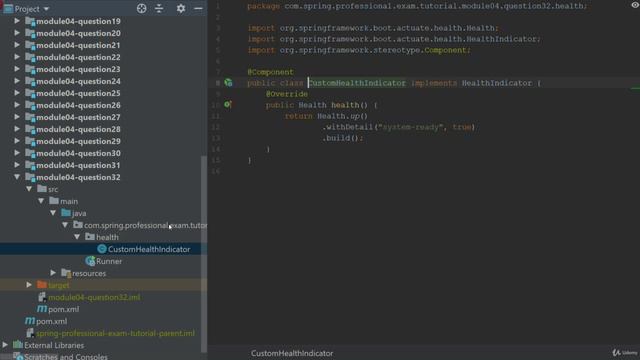The height and width of the screenshot is (360, 640).
Task: Toggle the reader mode eye icon
Action: point(635,5)
